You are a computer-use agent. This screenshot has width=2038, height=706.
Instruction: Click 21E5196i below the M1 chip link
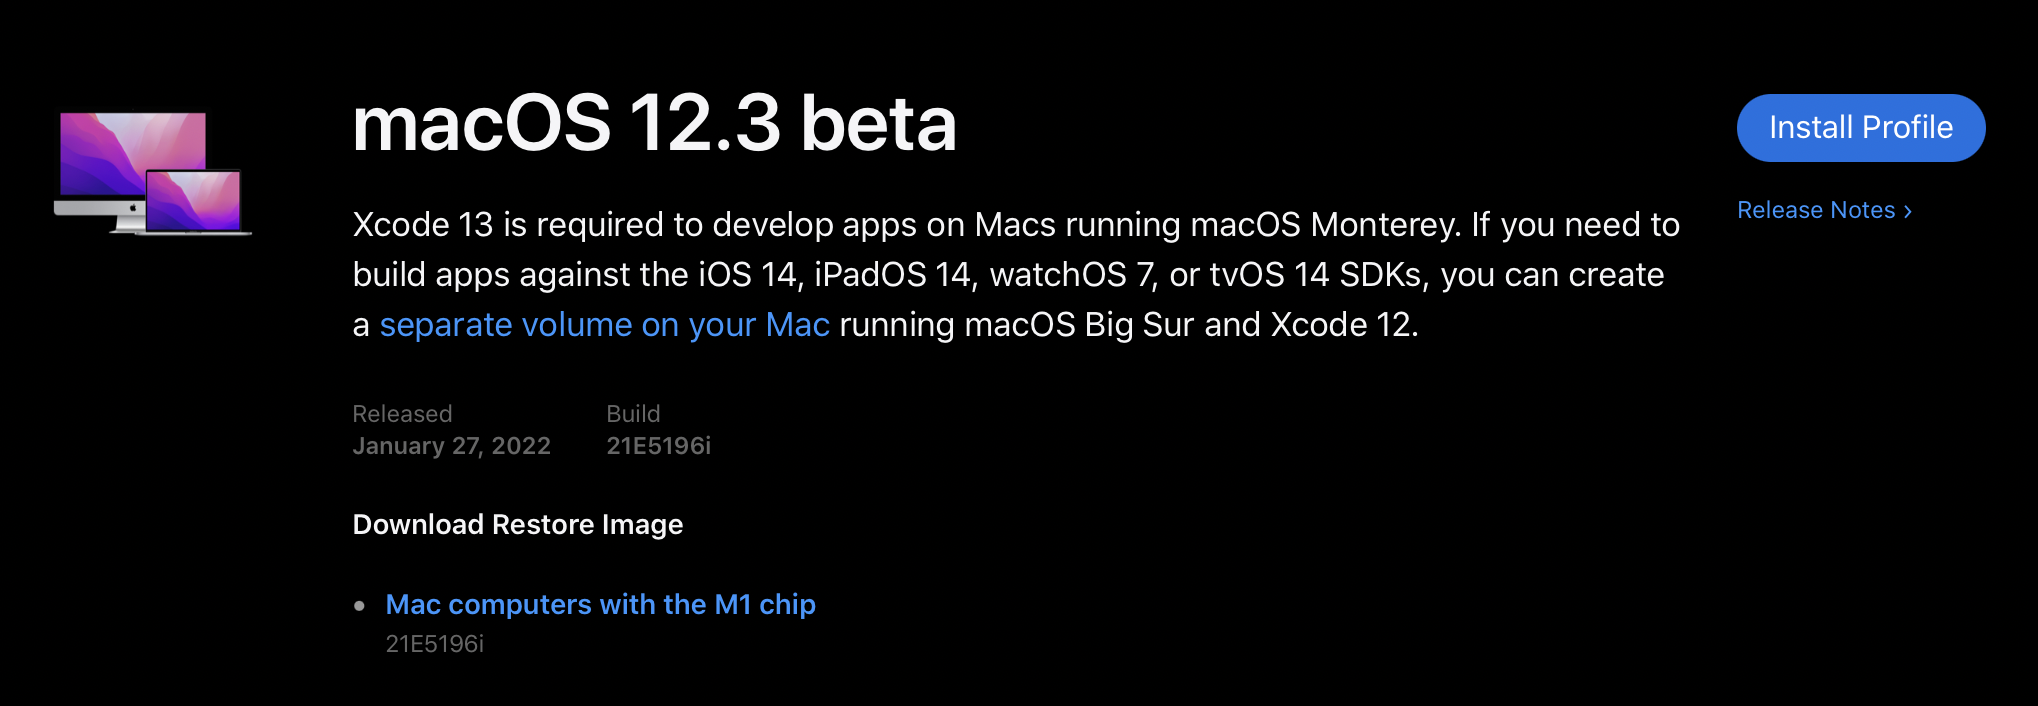pyautogui.click(x=434, y=644)
